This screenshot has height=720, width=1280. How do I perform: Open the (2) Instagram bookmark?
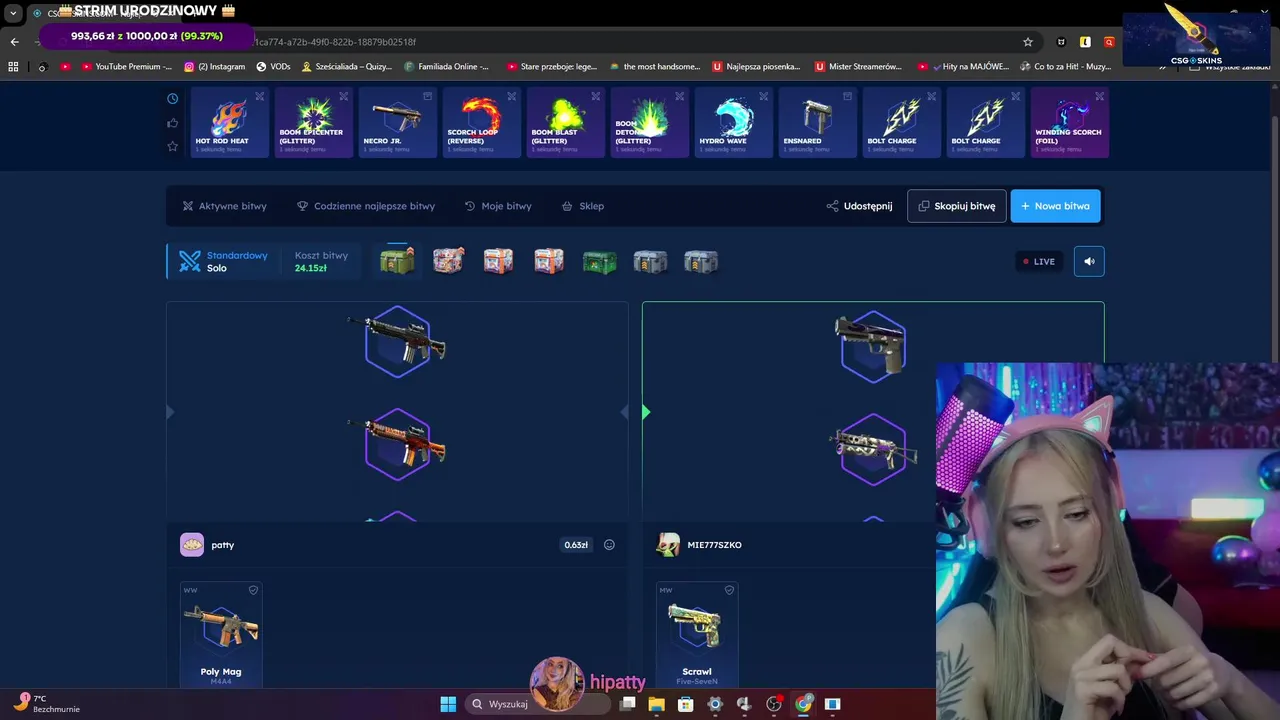[x=215, y=67]
